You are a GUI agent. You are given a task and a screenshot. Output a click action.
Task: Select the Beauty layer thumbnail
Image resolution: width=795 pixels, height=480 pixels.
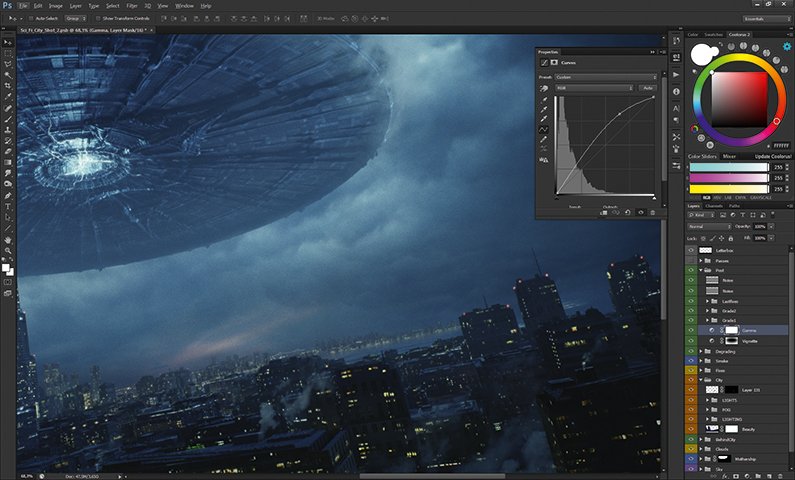coord(712,429)
